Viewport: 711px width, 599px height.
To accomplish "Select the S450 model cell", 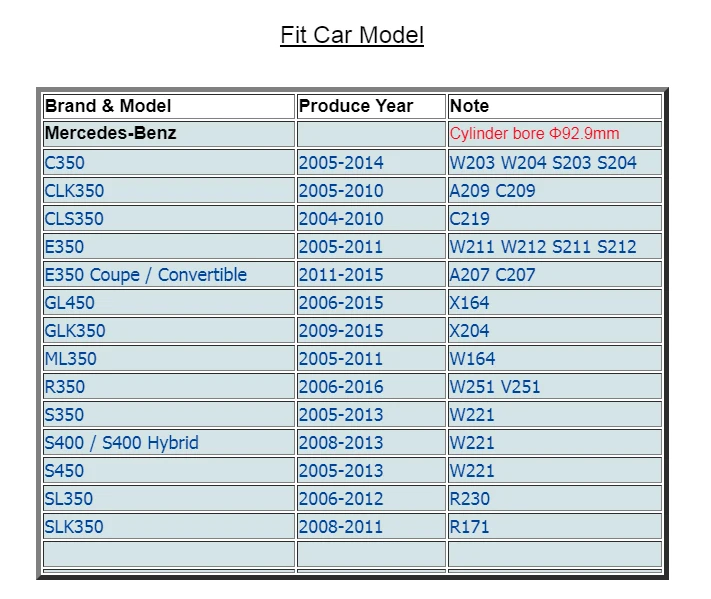I will (x=169, y=471).
